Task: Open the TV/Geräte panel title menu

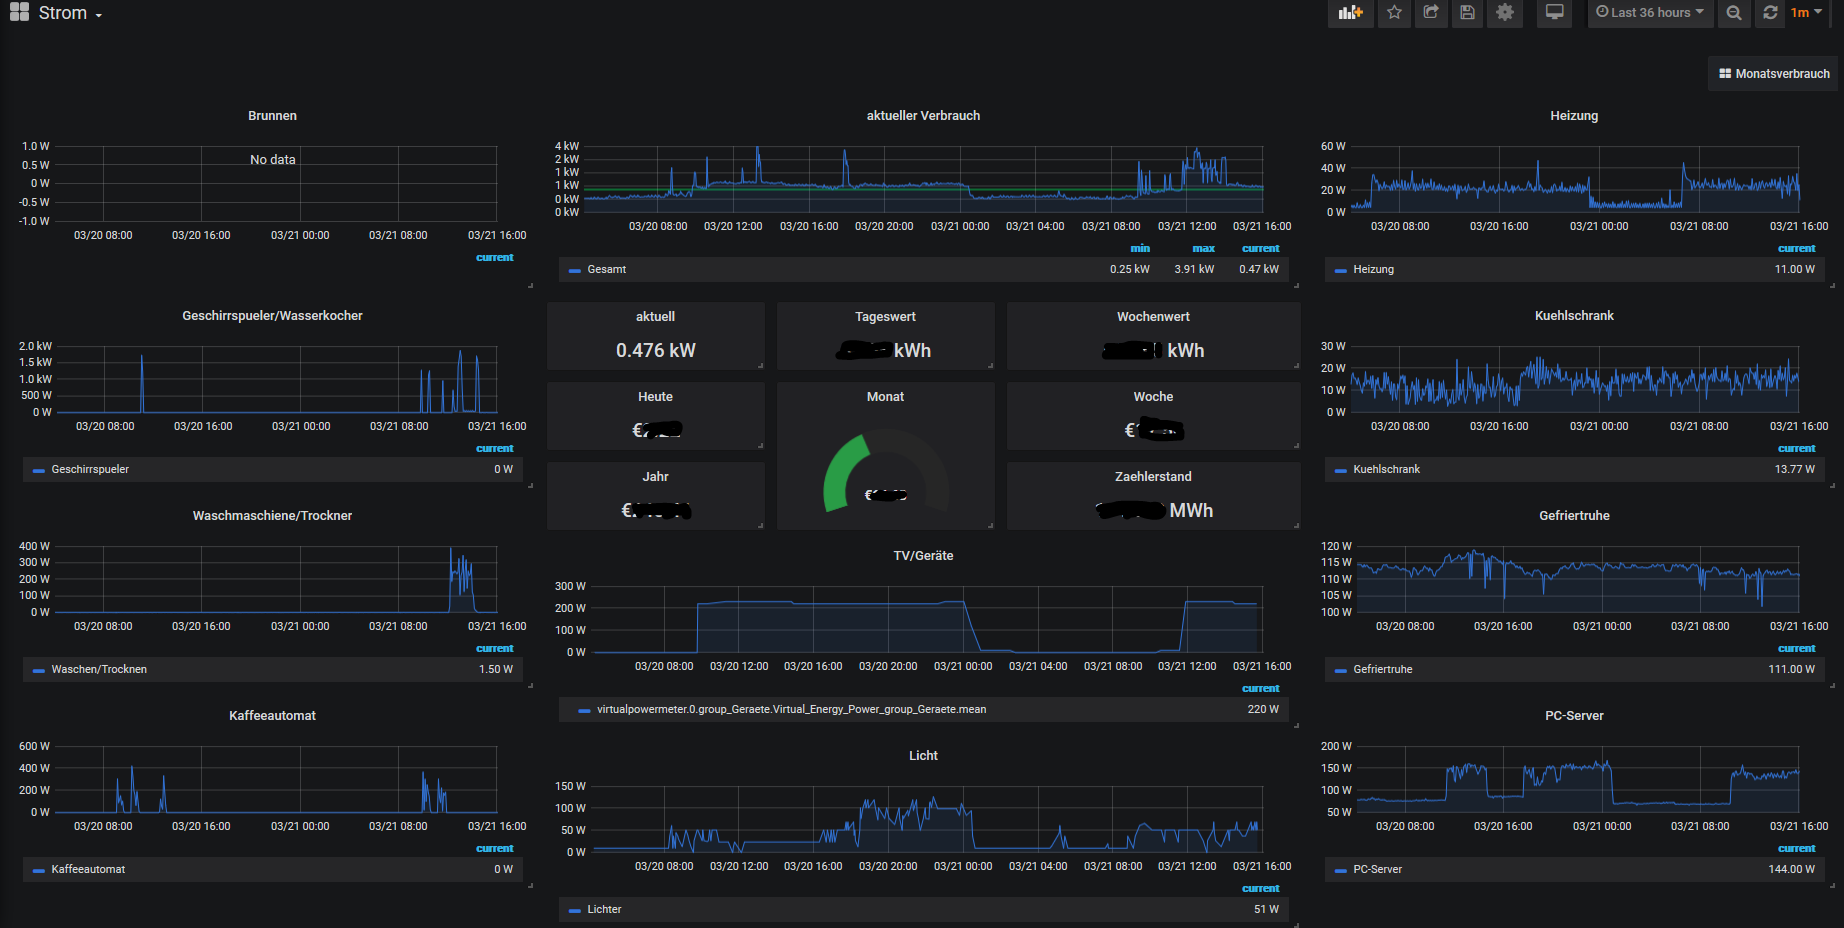Action: coord(923,556)
